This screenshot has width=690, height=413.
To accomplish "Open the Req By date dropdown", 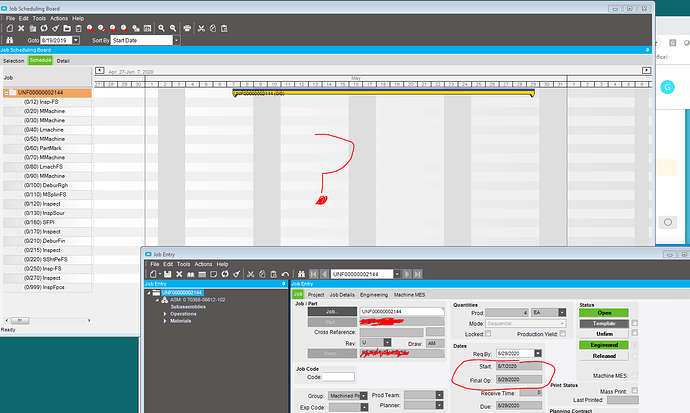I will [538, 353].
